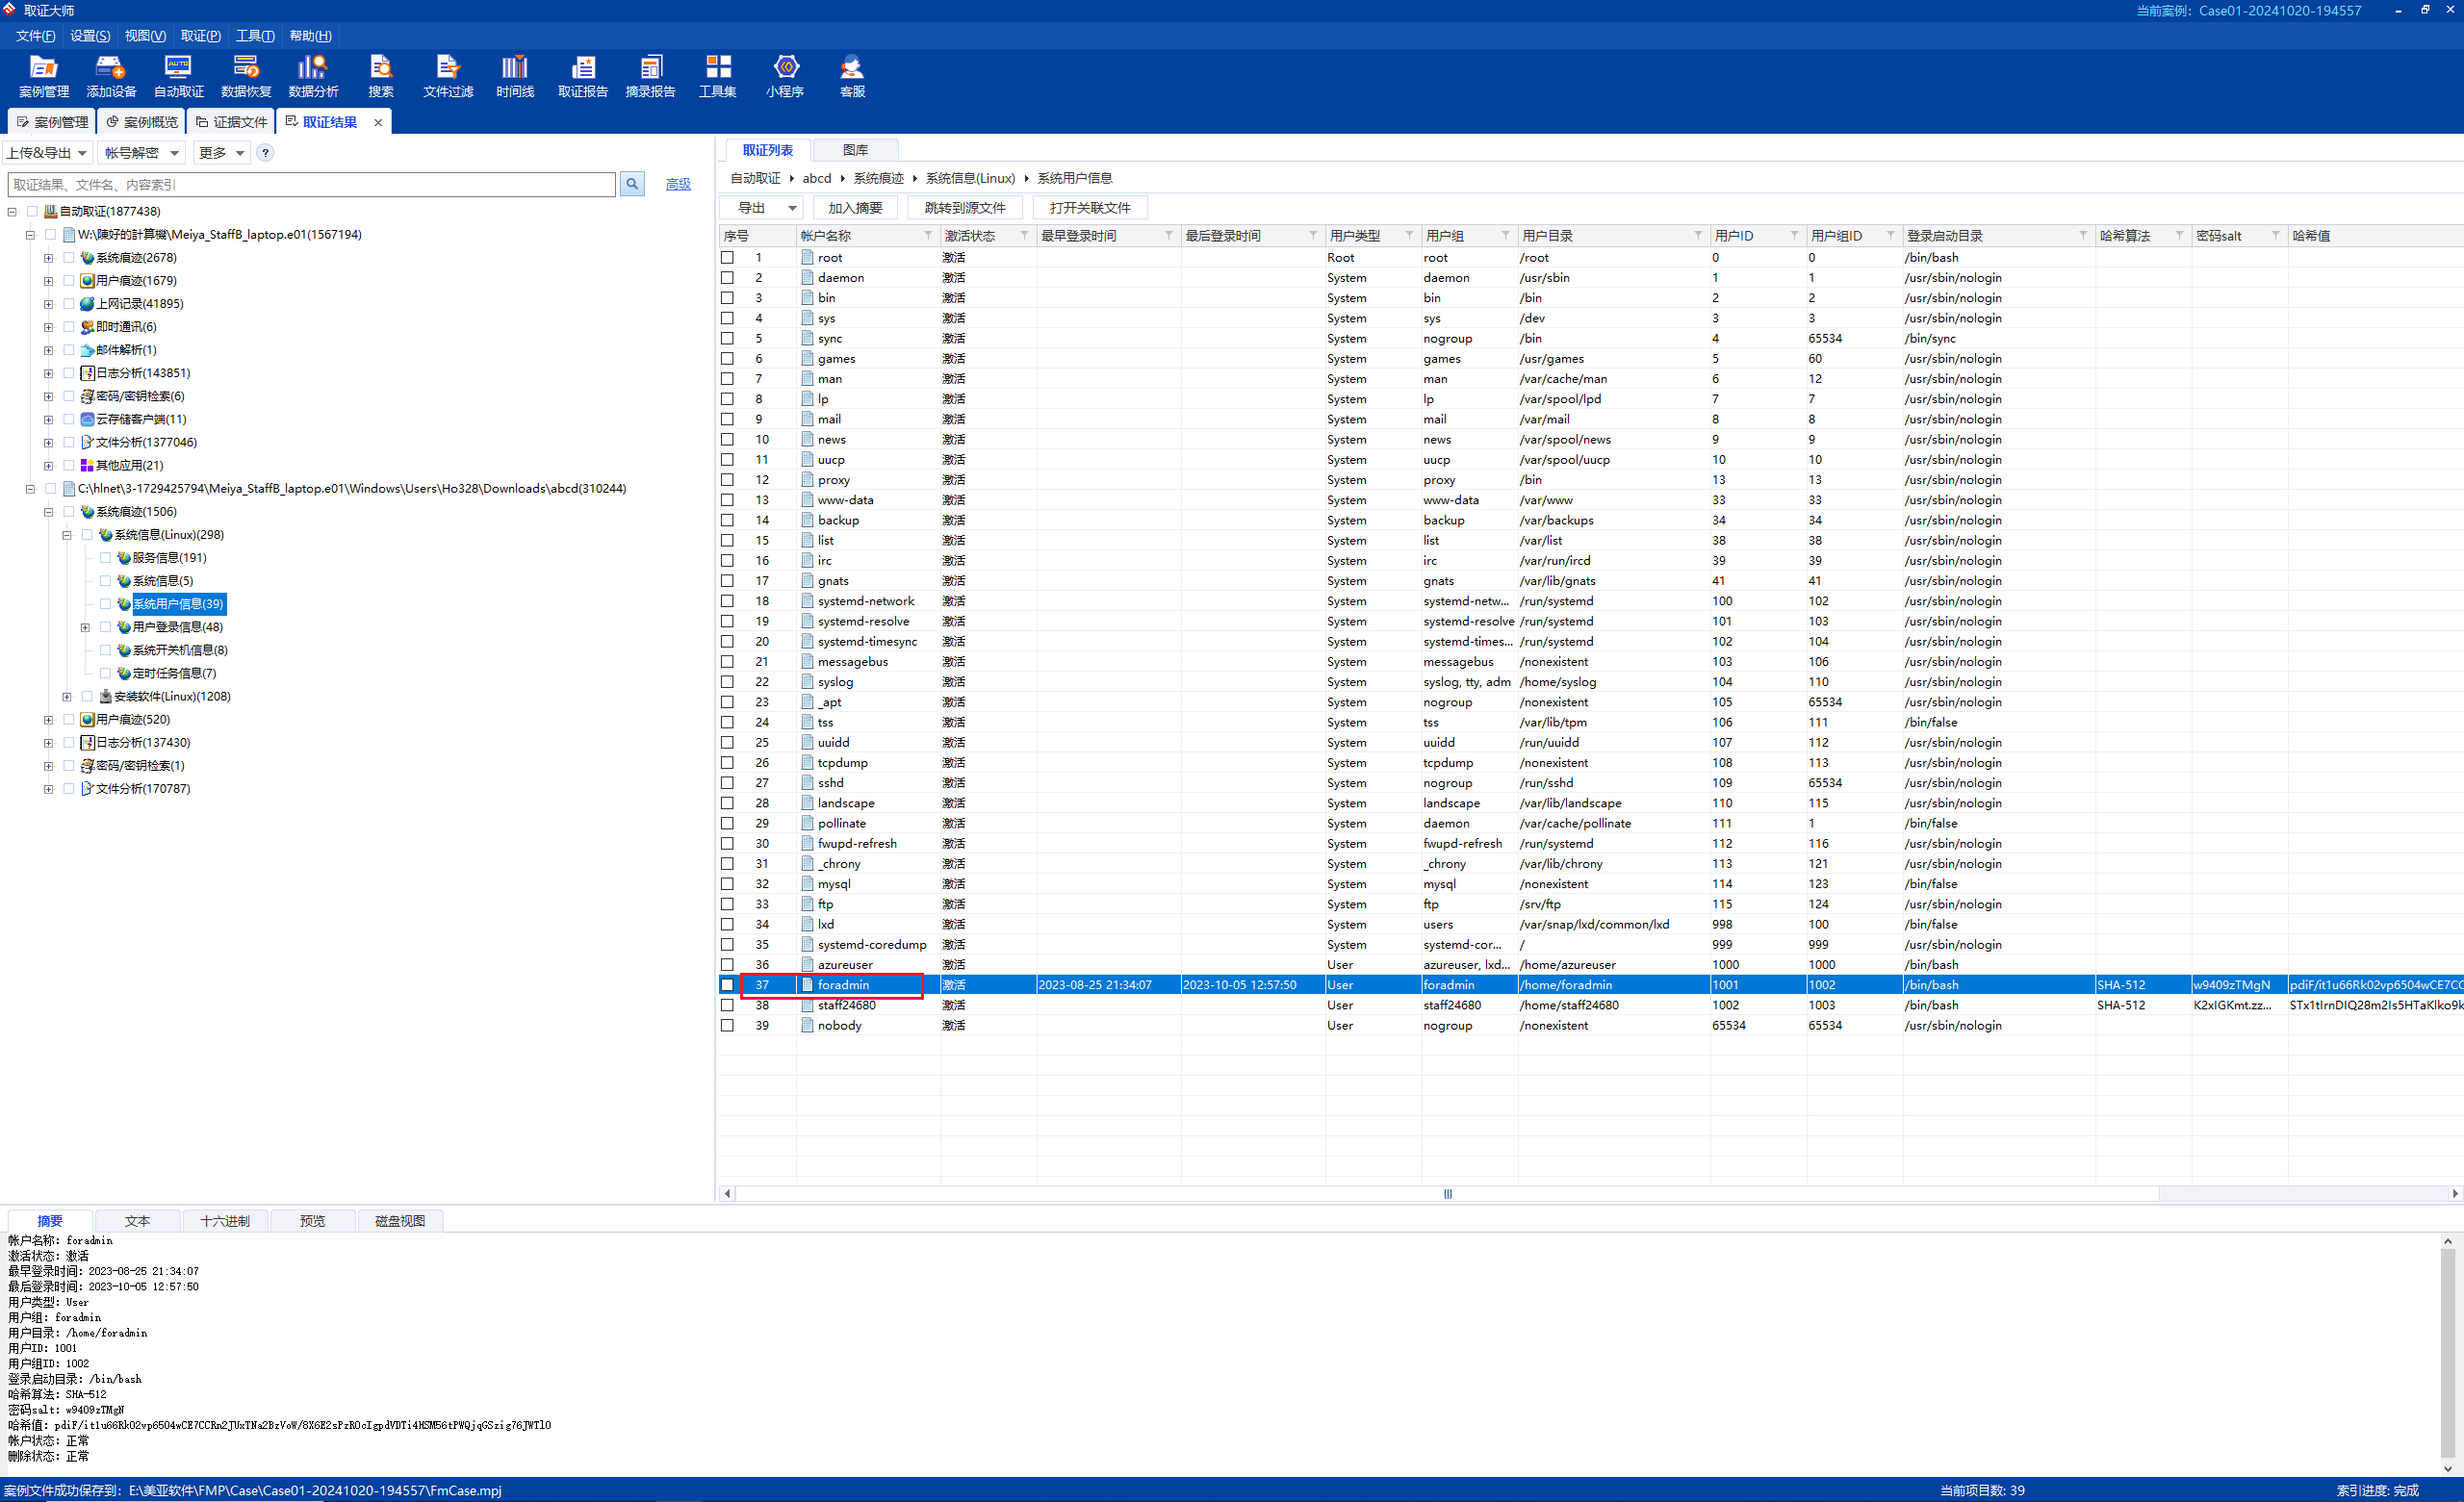Open the 案例管理 toolbar icon

point(43,77)
